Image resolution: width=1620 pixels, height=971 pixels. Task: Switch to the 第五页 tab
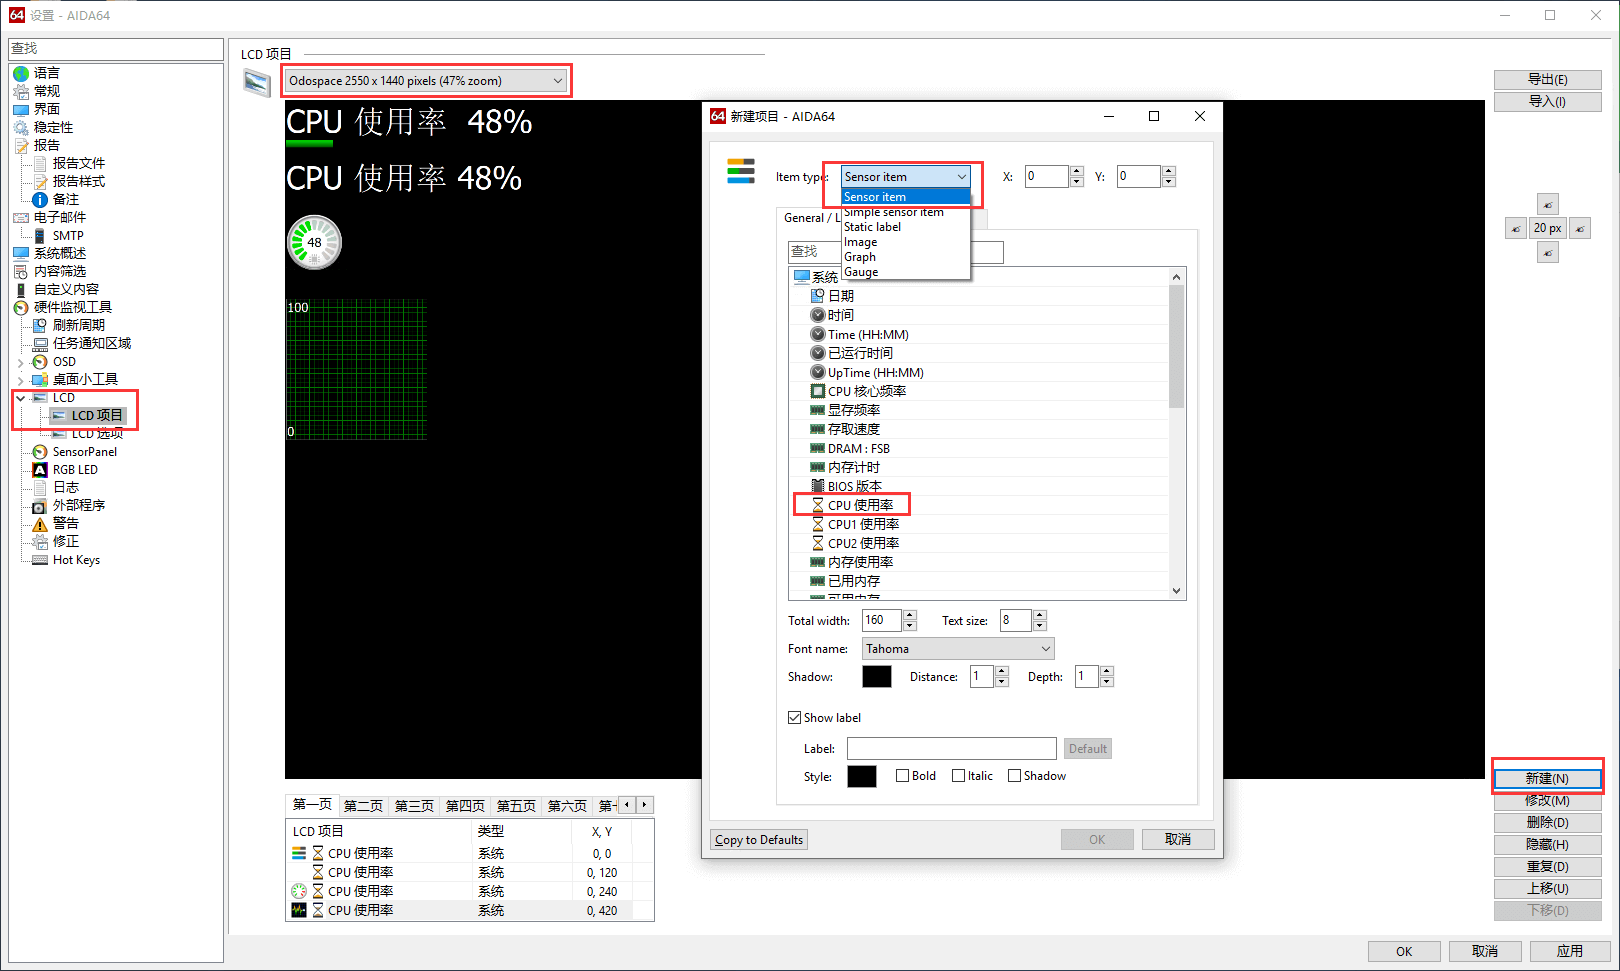pyautogui.click(x=516, y=806)
